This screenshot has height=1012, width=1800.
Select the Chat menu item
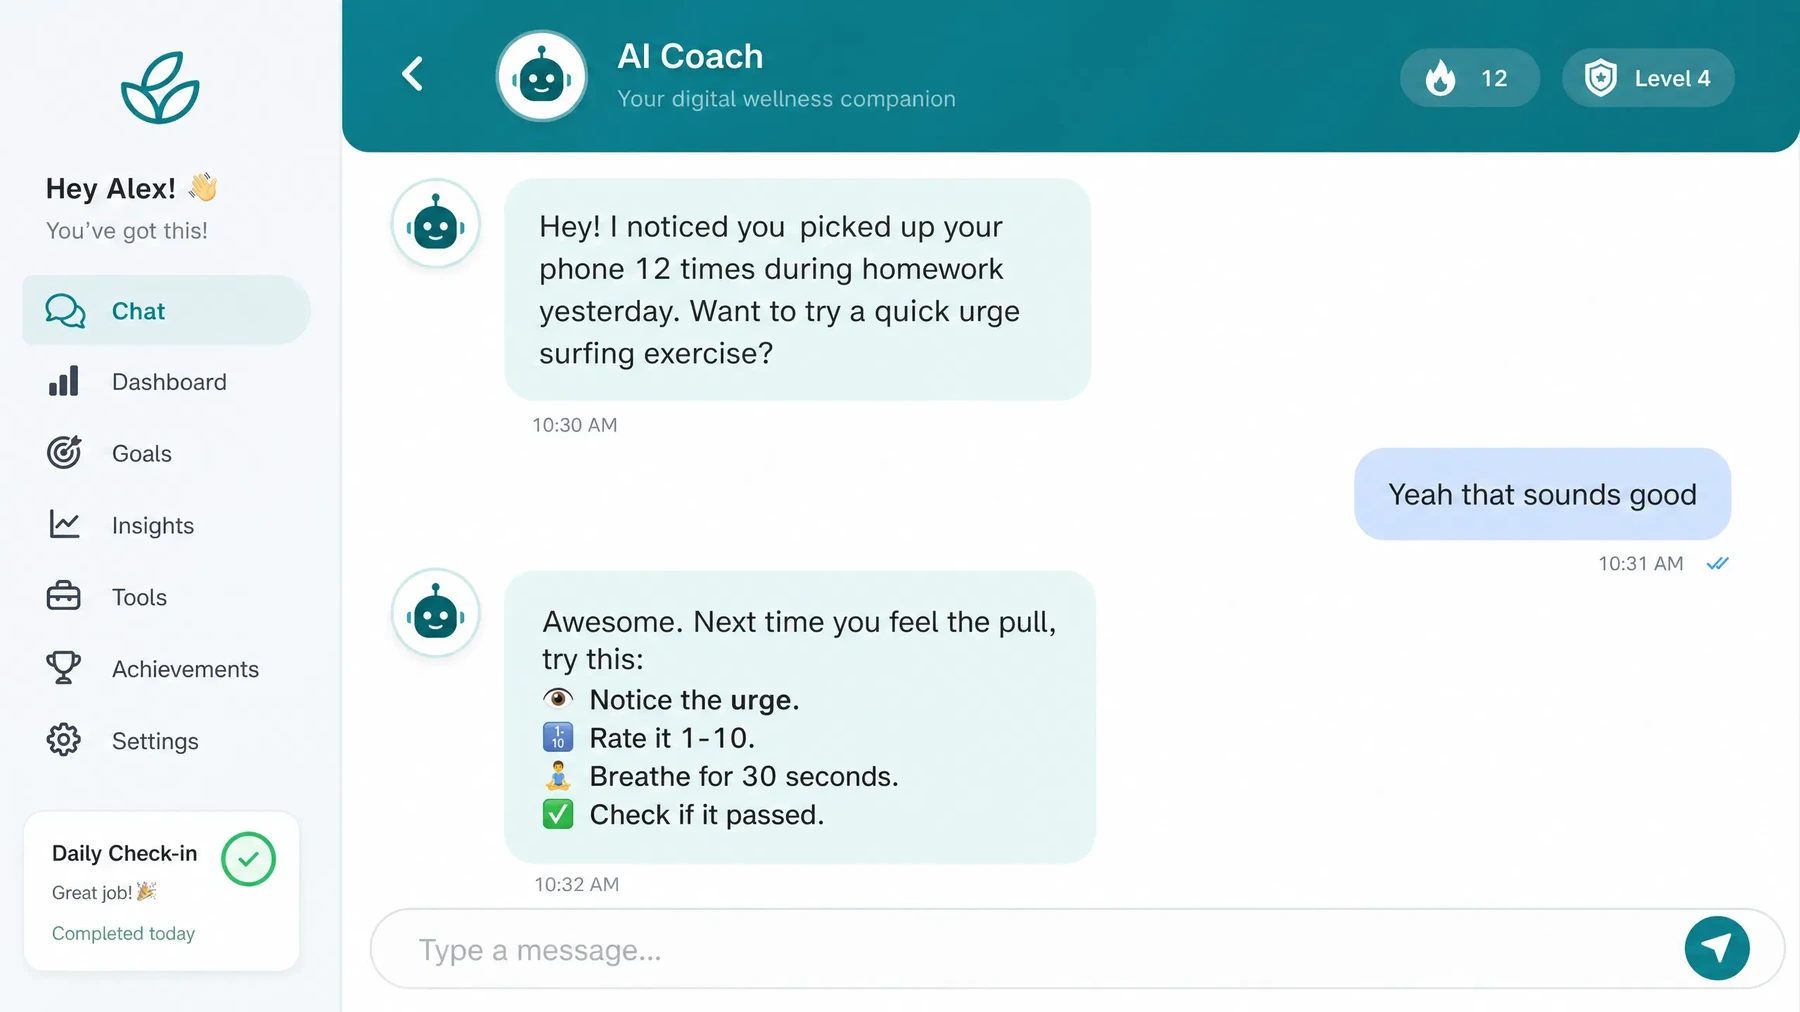(x=167, y=311)
